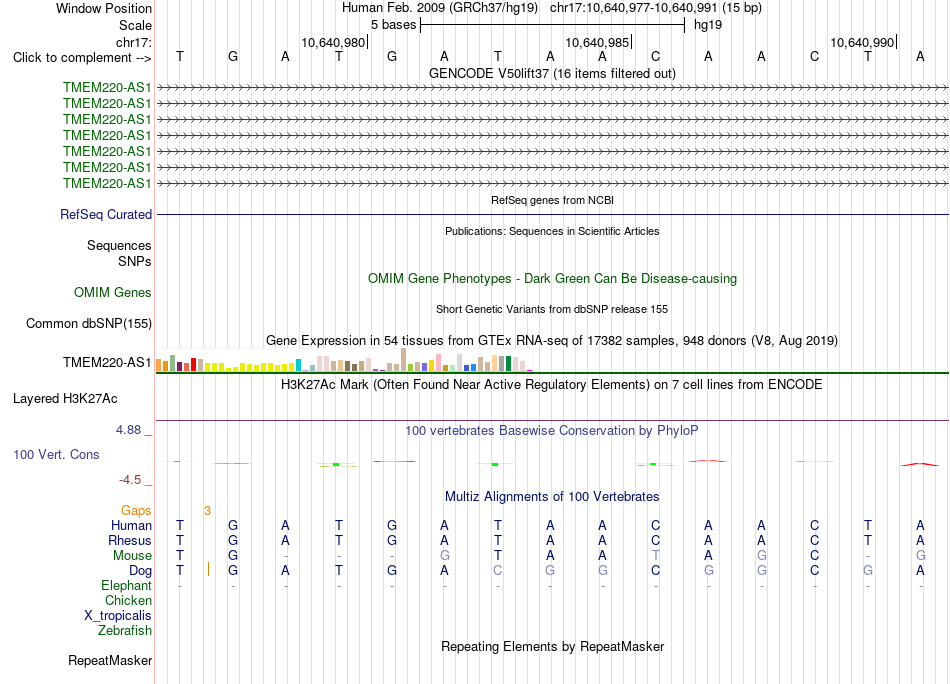Click the OMIM Gene Phenotypes title

(x=552, y=279)
